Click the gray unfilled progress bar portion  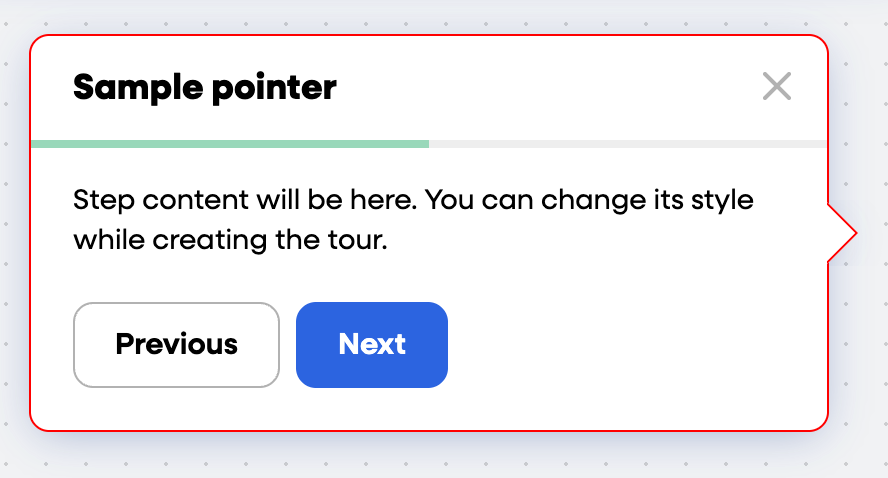(627, 144)
